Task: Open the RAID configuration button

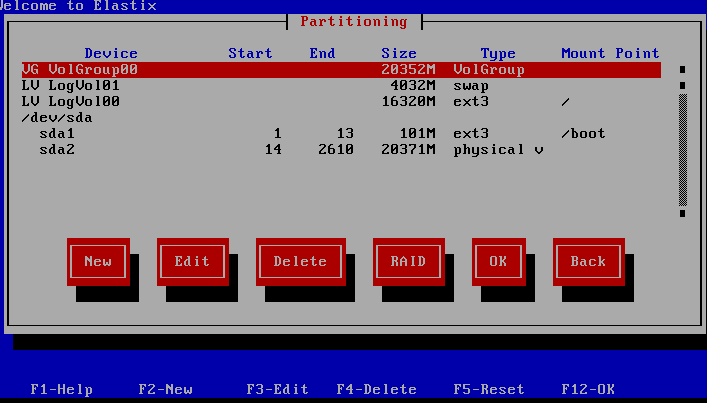Action: coord(409,261)
